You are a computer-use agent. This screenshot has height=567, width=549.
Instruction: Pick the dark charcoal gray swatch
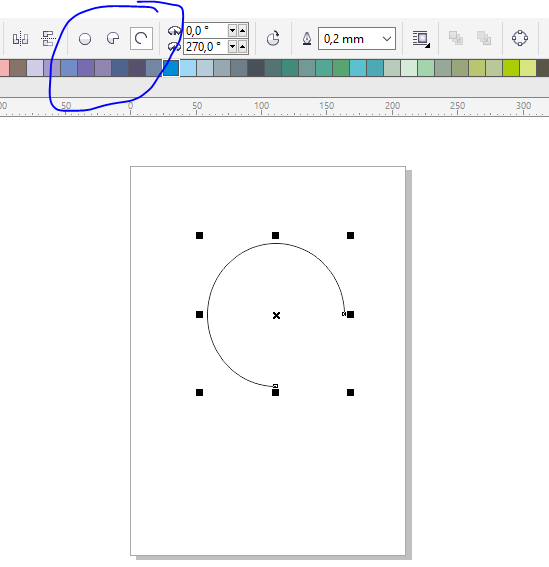tap(256, 68)
